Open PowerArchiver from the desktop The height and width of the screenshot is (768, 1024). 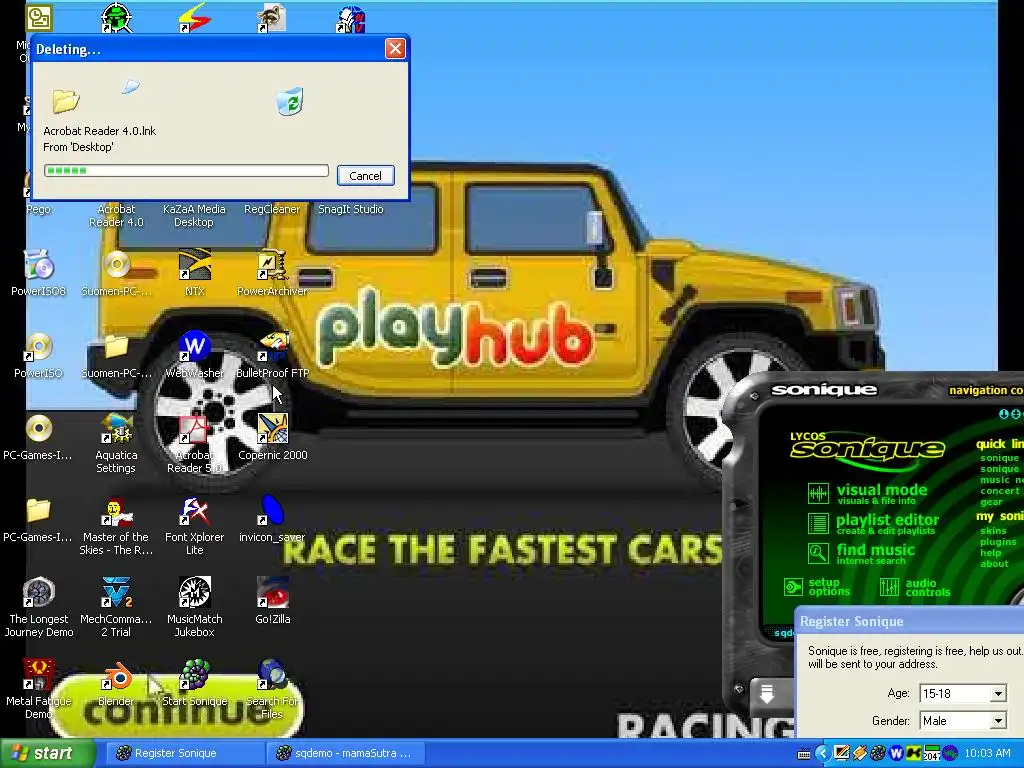click(272, 273)
